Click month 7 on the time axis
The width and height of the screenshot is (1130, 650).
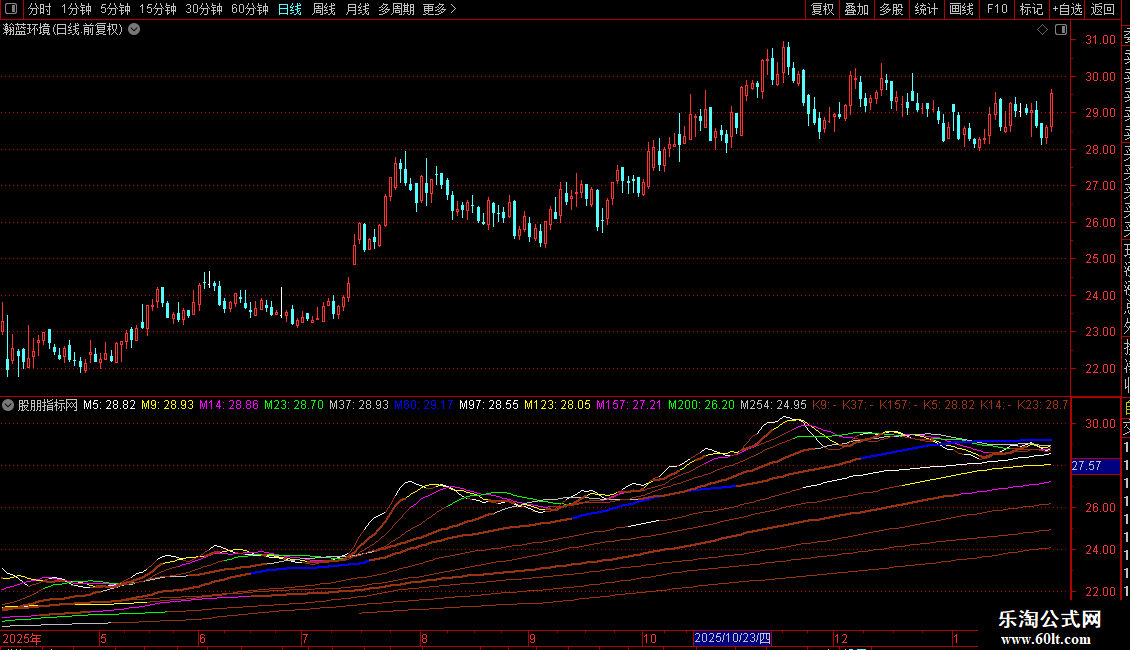pos(306,638)
